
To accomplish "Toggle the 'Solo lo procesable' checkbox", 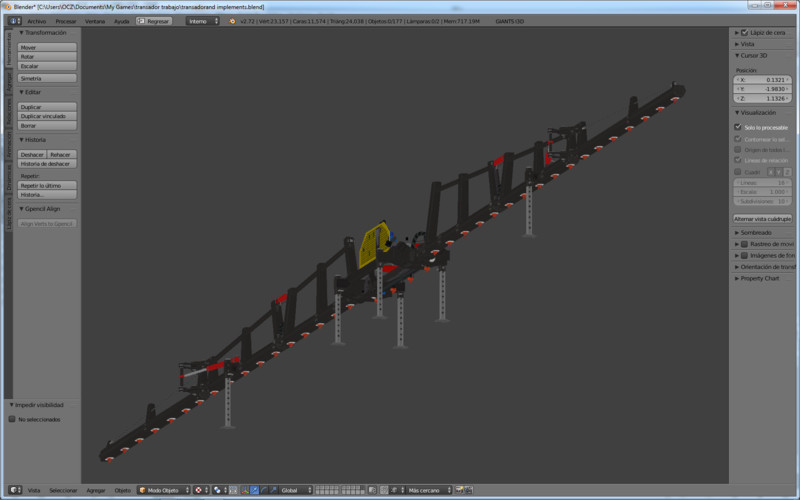I will [x=738, y=127].
